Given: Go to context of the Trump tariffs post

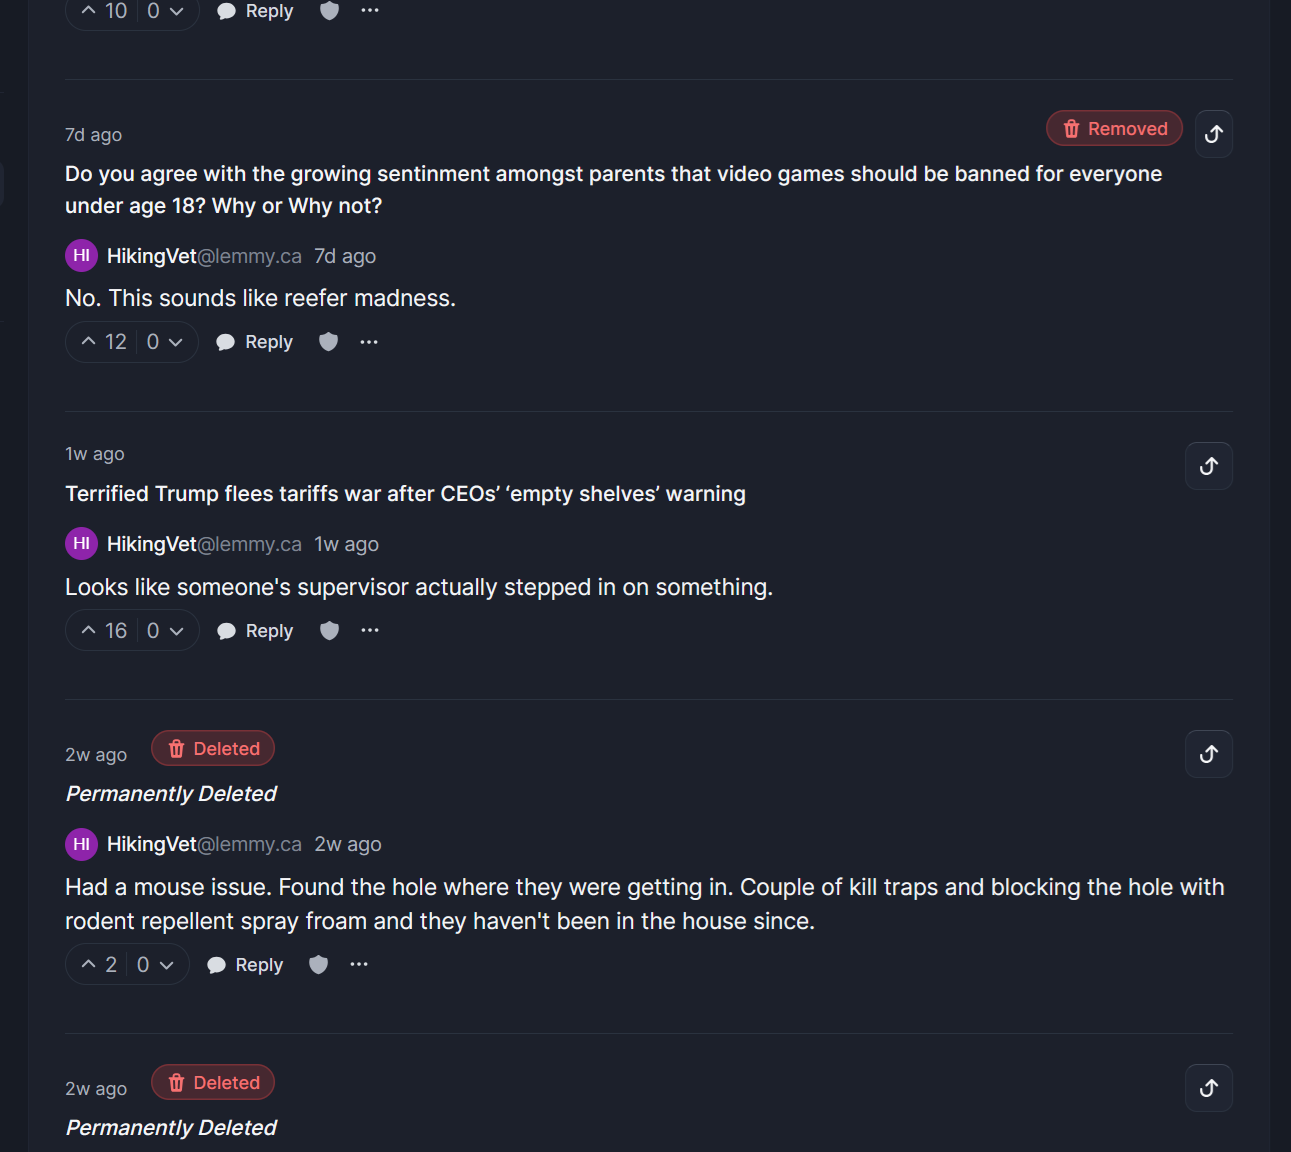Looking at the screenshot, I should click(x=1209, y=466).
